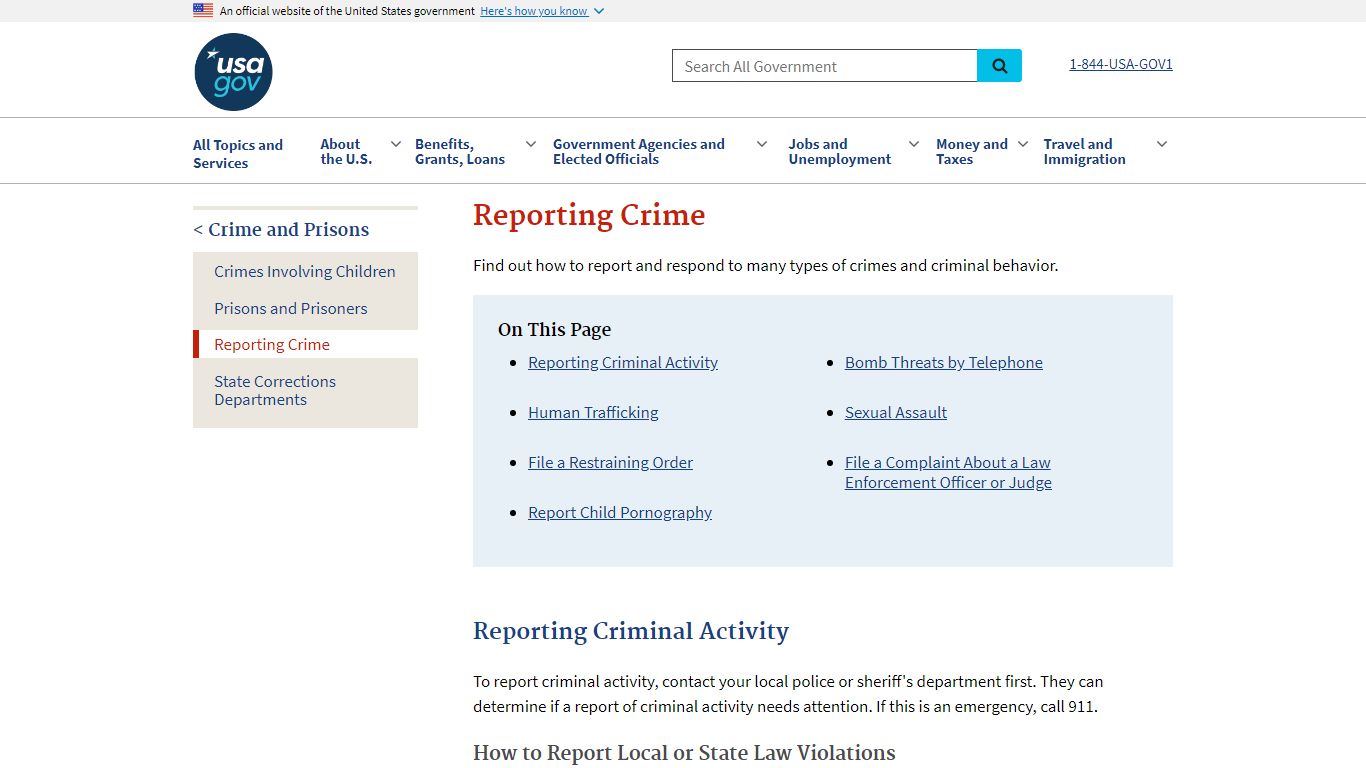Click the magnifying glass search button
The width and height of the screenshot is (1366, 768).
point(999,66)
